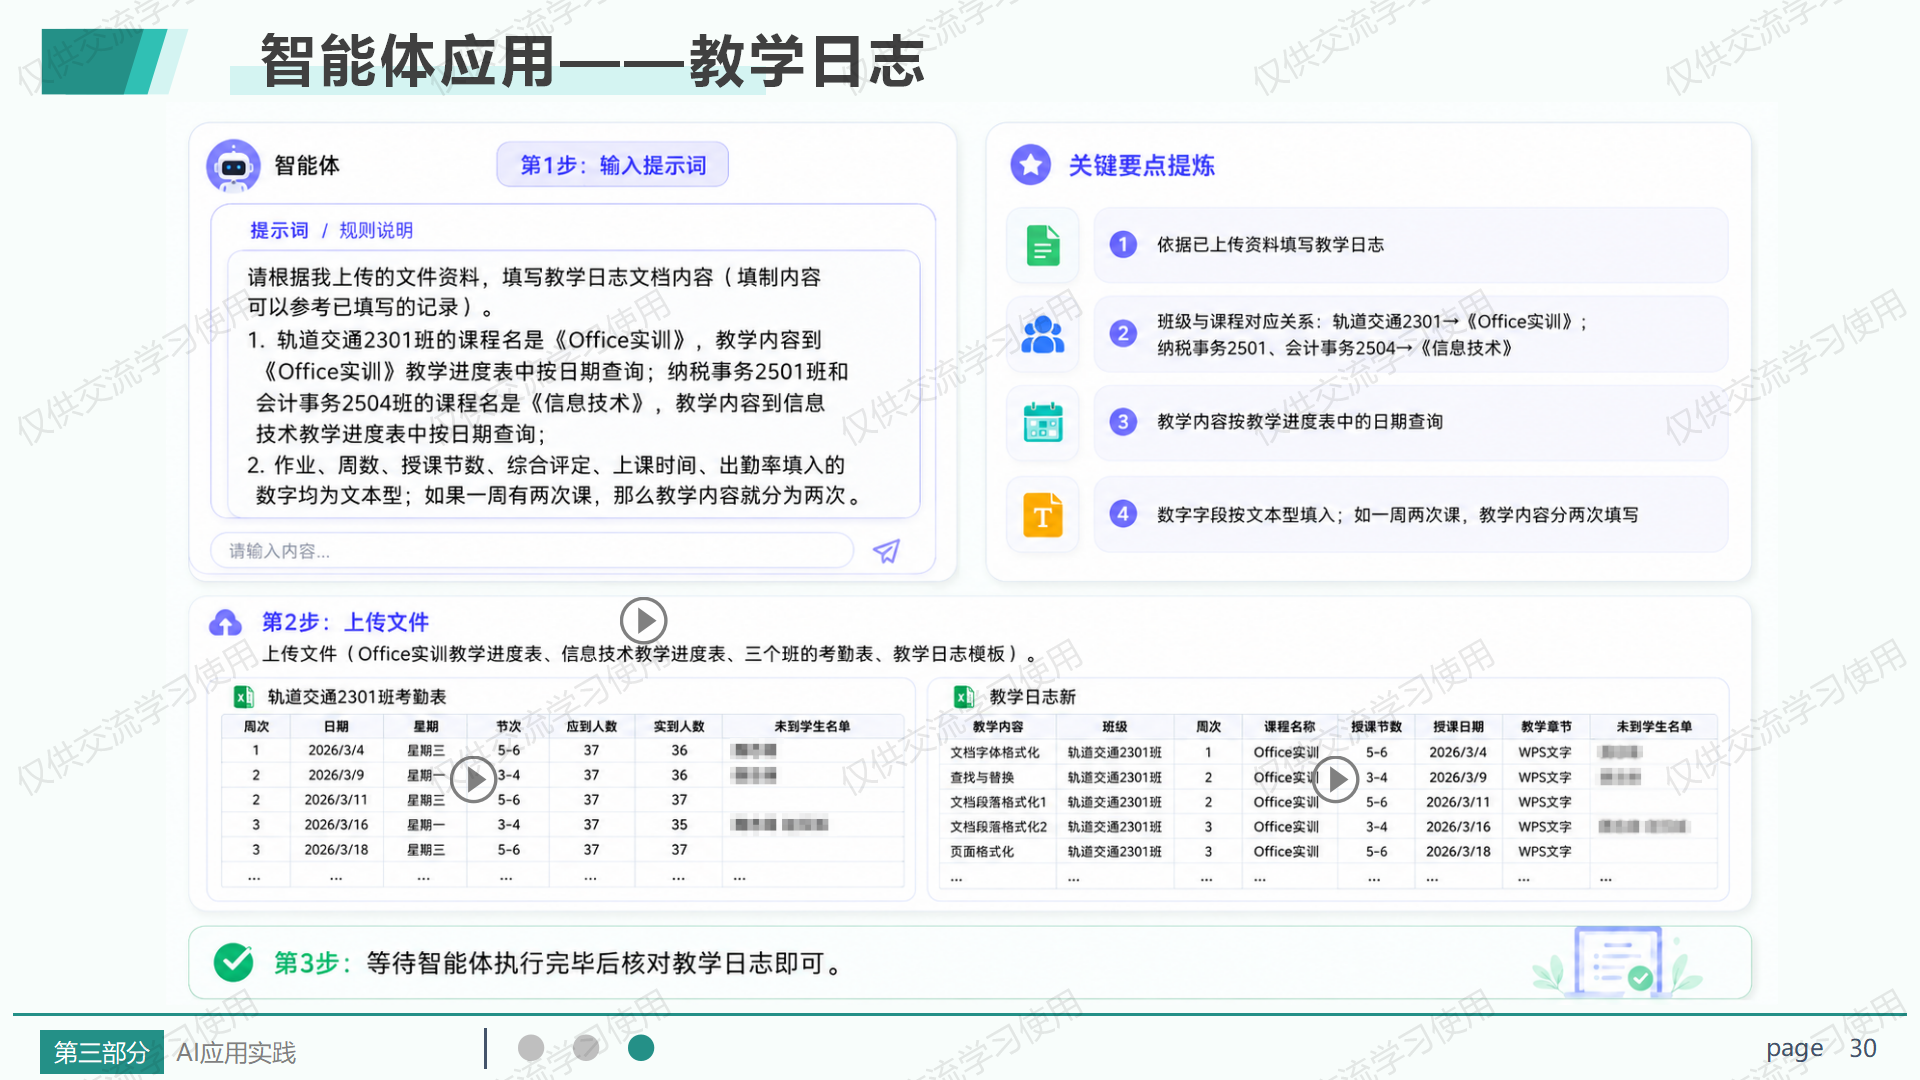Click the cloud upload icon beside 第2步

[225, 623]
